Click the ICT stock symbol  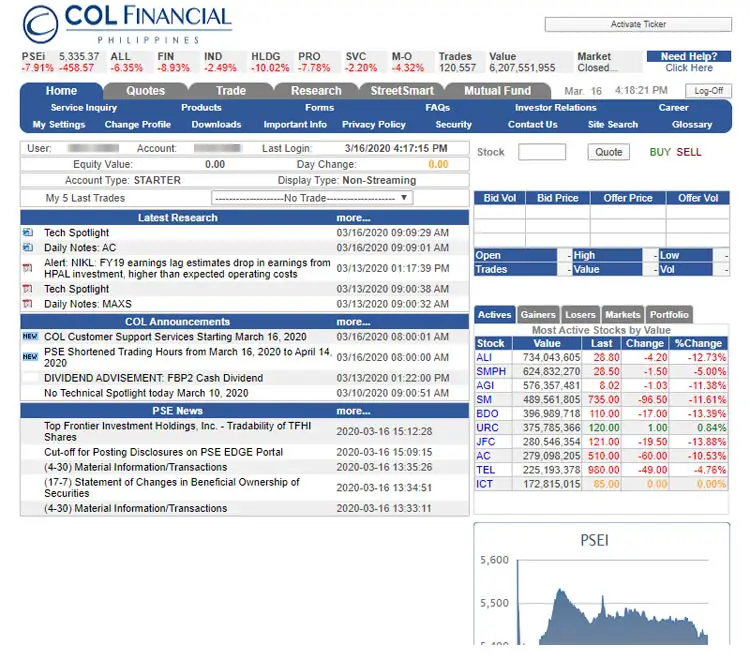coord(484,484)
